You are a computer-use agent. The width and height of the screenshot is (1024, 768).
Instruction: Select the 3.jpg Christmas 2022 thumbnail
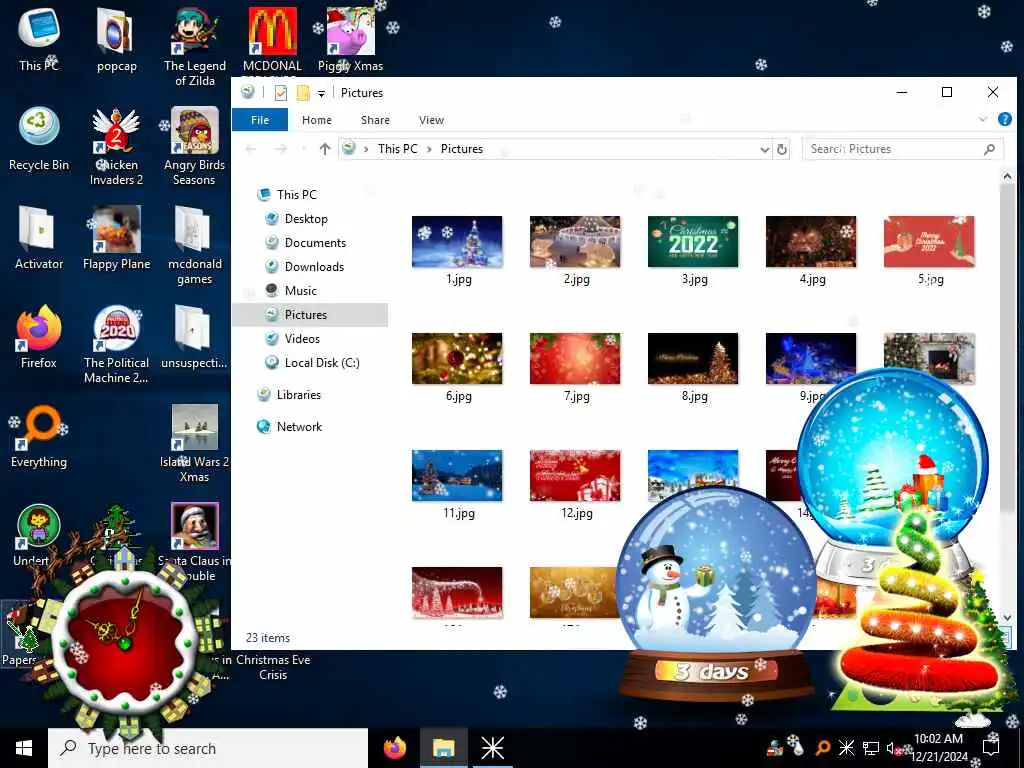pyautogui.click(x=693, y=242)
